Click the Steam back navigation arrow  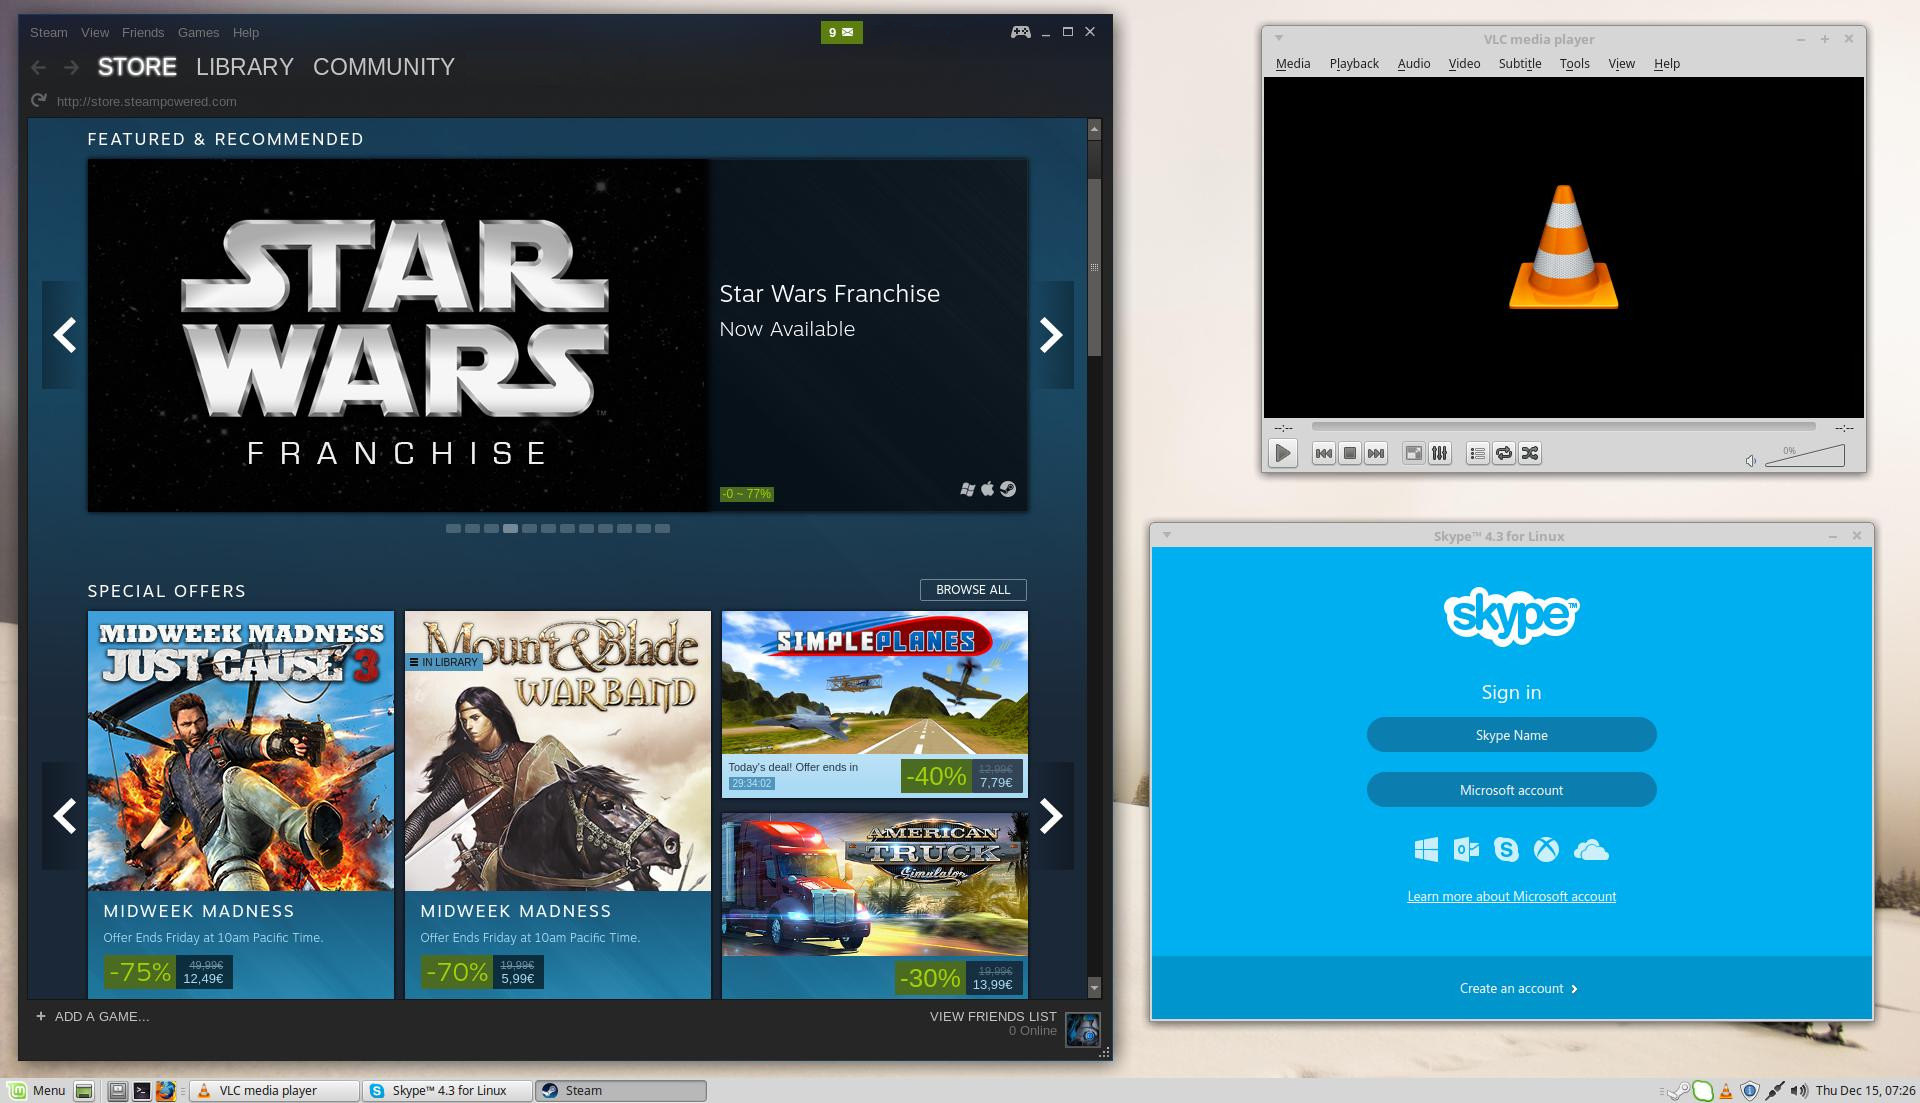click(38, 67)
